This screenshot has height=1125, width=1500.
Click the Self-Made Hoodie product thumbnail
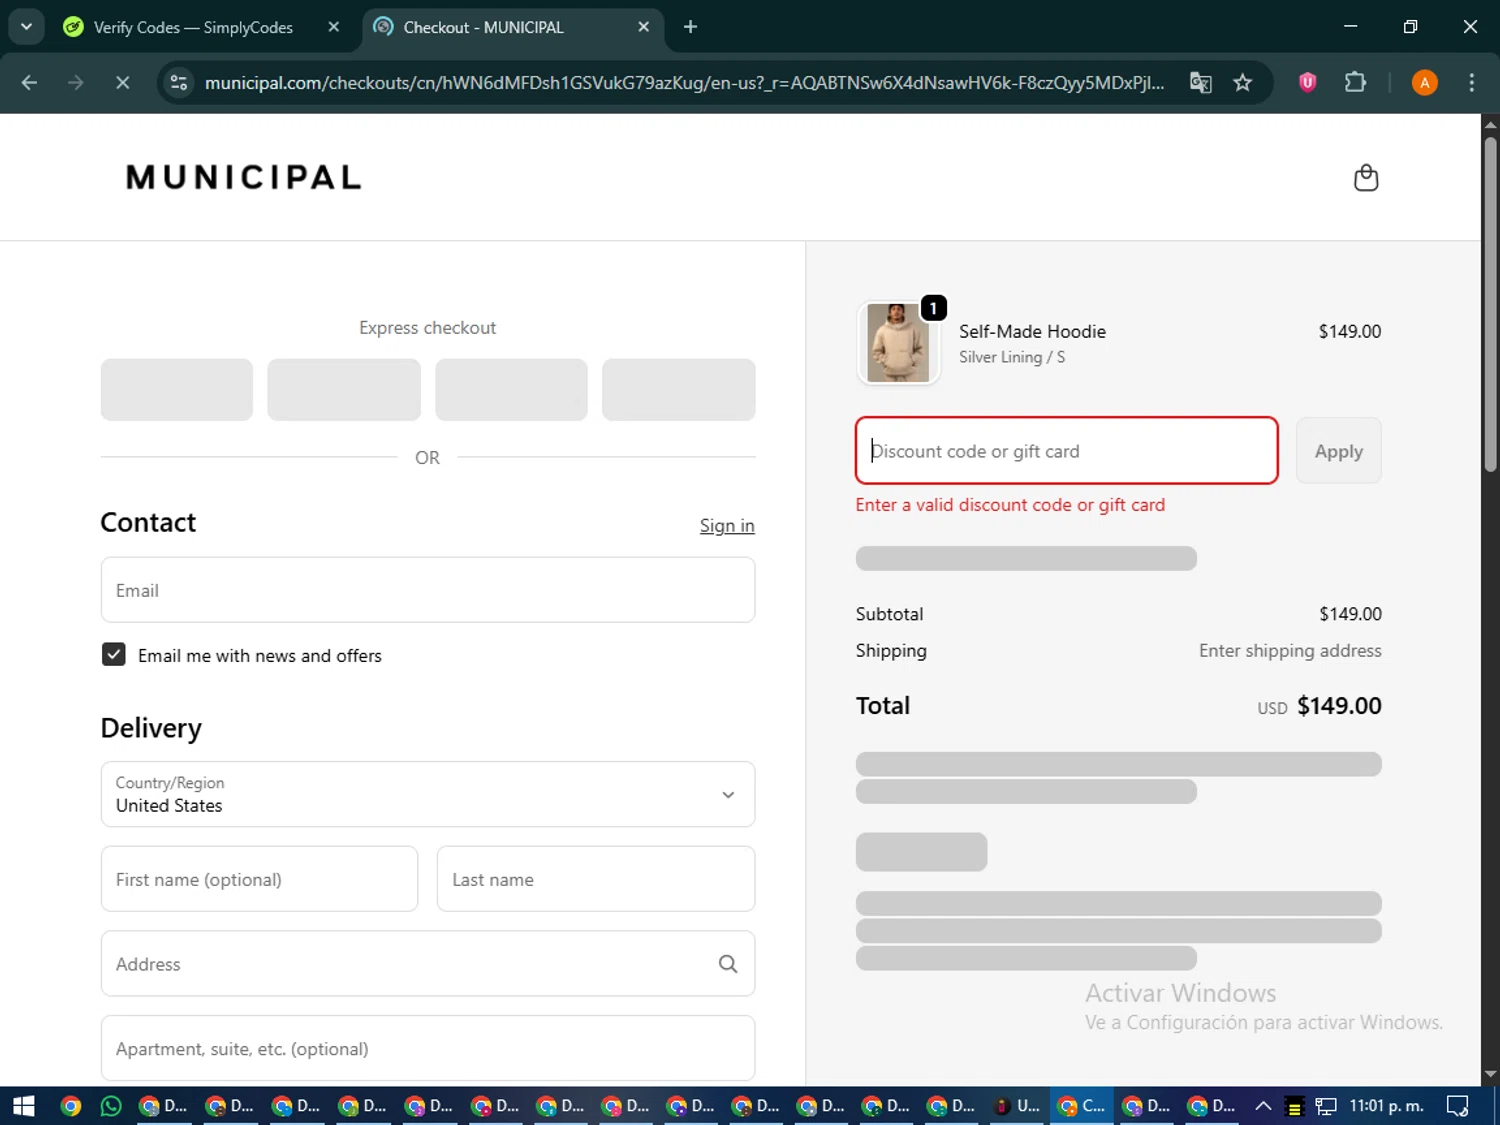[898, 343]
